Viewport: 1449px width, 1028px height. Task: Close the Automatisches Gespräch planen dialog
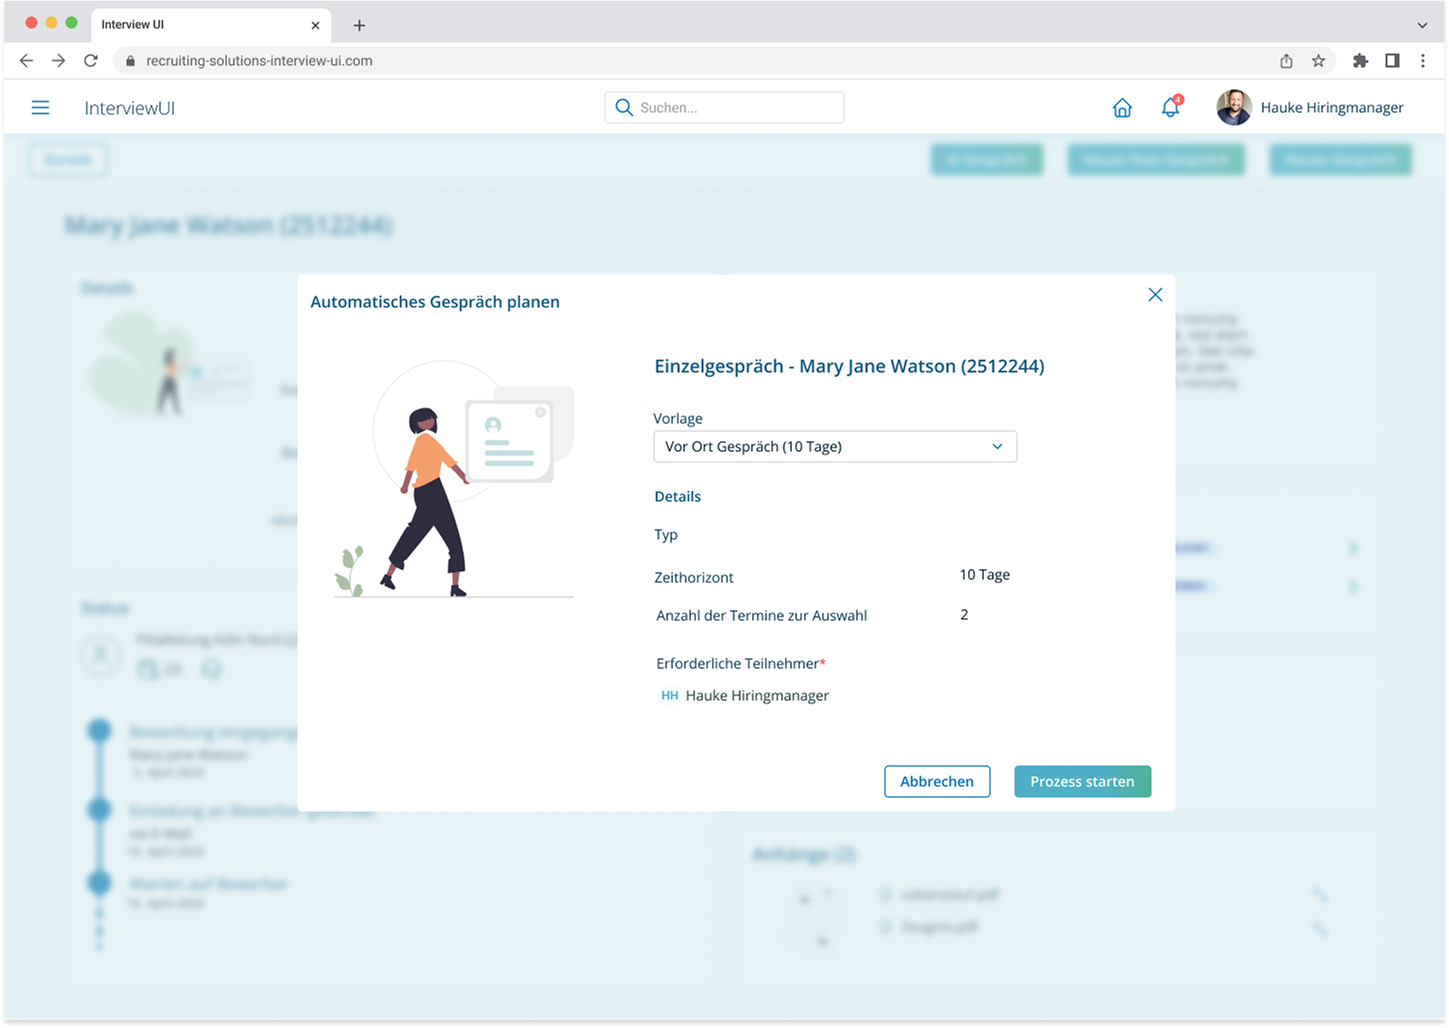click(x=1155, y=295)
